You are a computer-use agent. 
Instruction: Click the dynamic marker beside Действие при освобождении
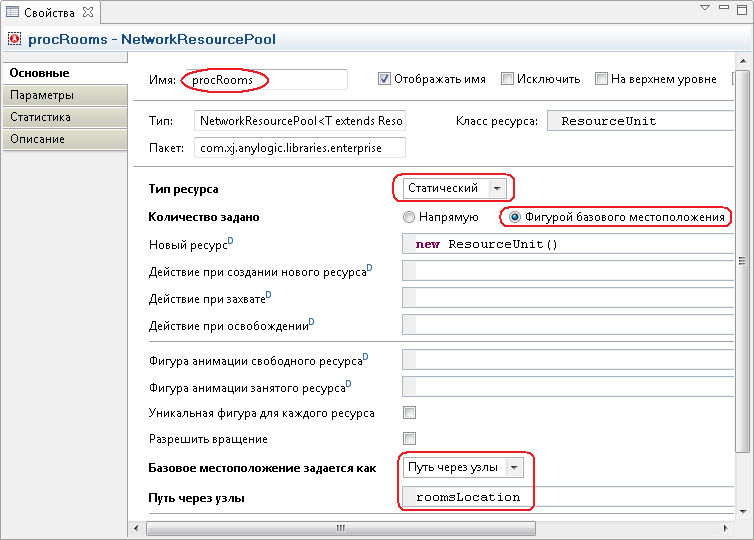pyautogui.click(x=312, y=321)
